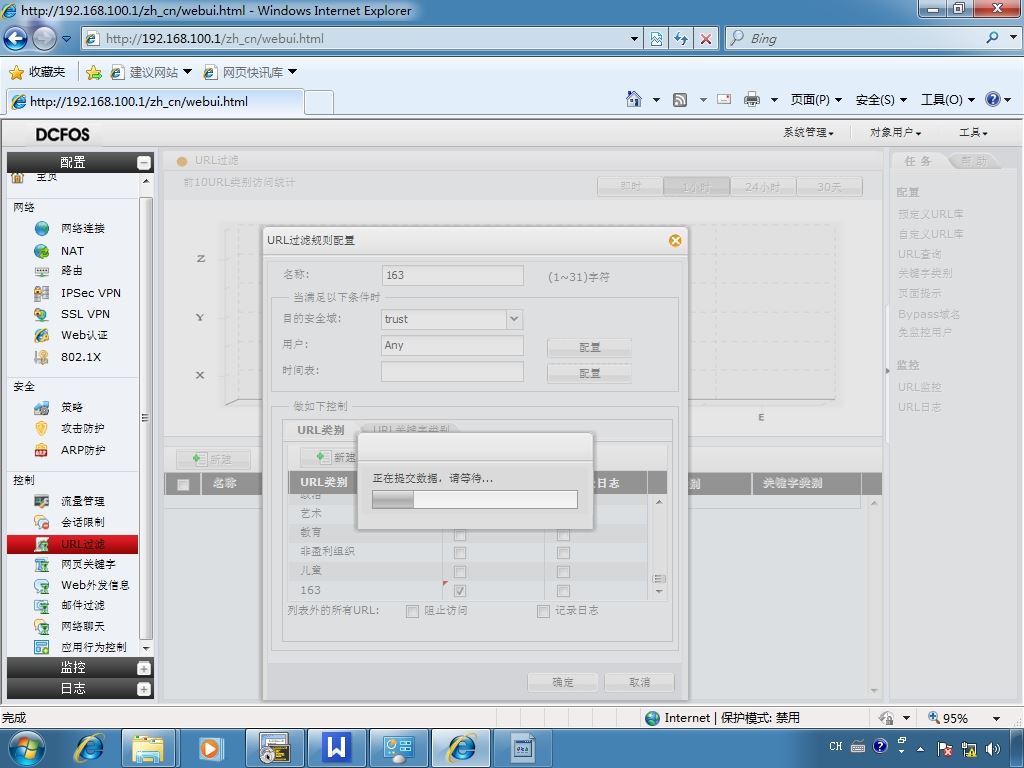
Task: Select the 1小时 time range tab
Action: click(x=696, y=187)
